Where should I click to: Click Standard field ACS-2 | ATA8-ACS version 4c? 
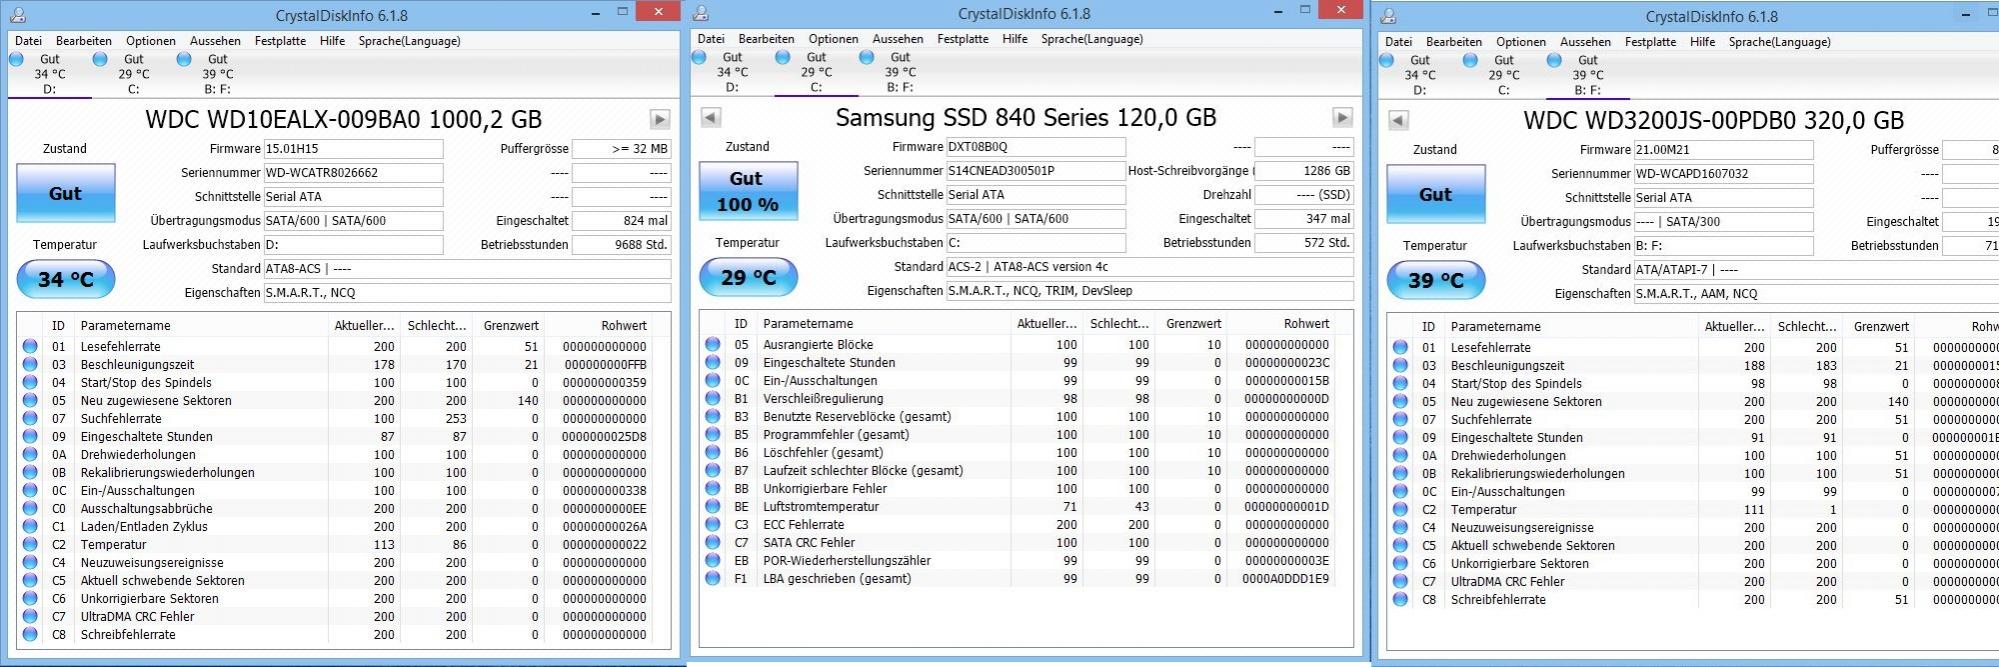pos(1150,267)
